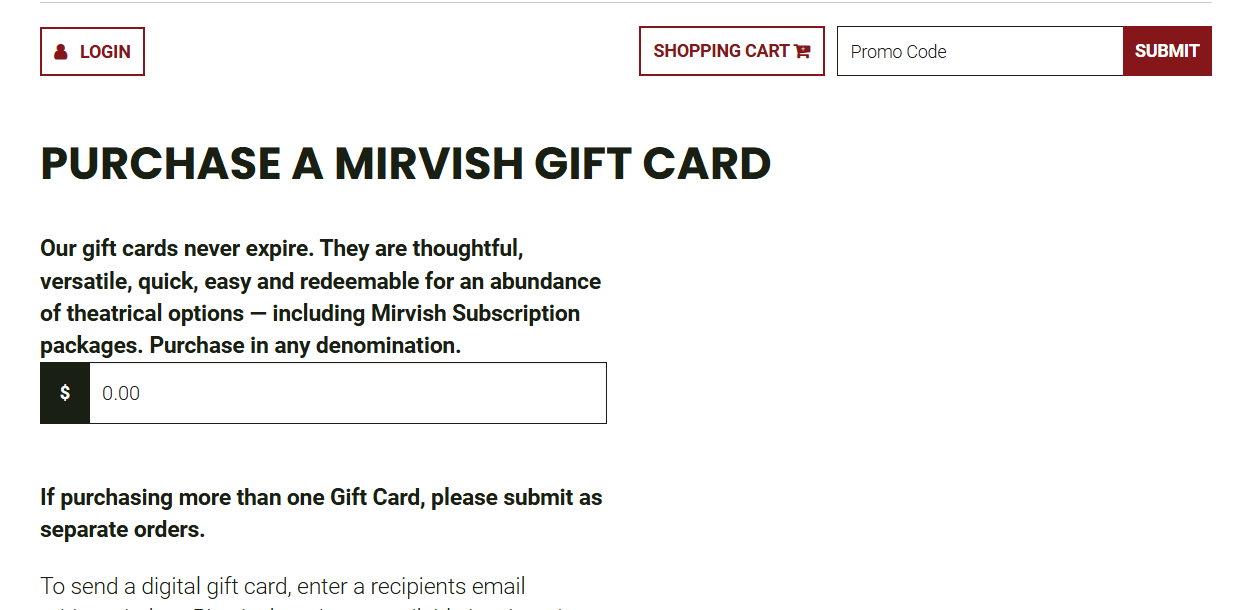The image size is (1259, 610).
Task: Click the 'versatile, quick, easy' text
Action: (x=146, y=281)
